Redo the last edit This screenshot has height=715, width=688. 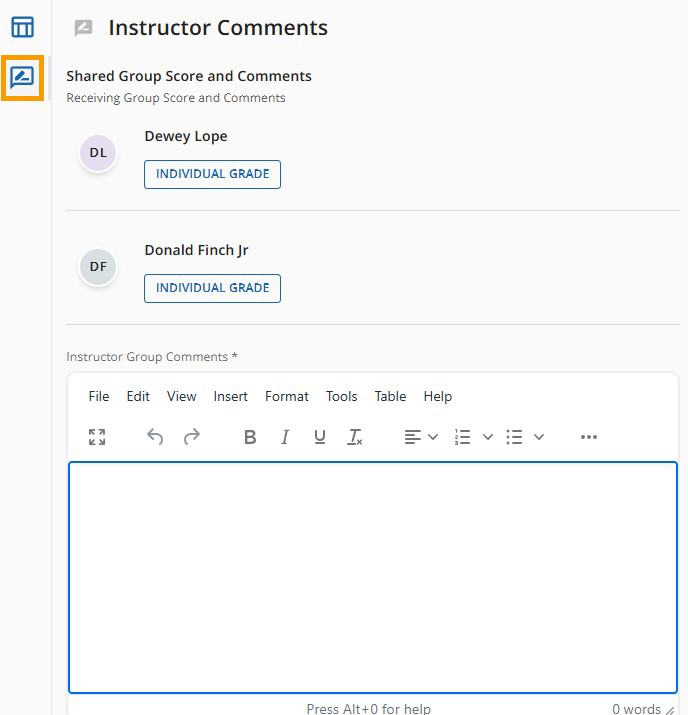(x=191, y=437)
